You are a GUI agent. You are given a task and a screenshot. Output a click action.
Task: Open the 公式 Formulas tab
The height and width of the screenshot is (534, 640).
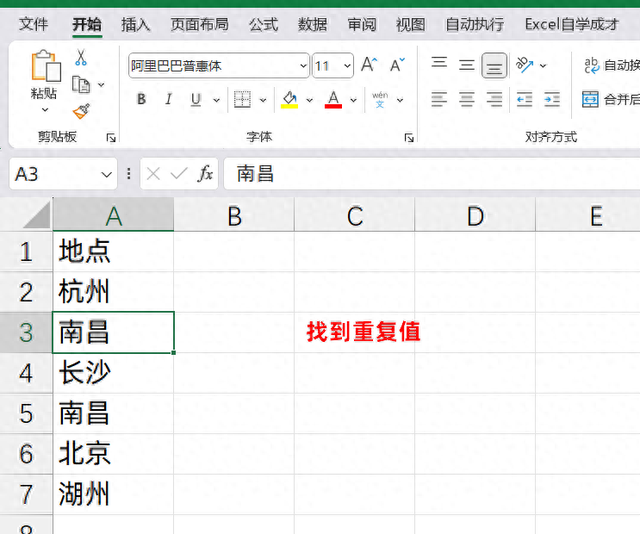pyautogui.click(x=264, y=24)
